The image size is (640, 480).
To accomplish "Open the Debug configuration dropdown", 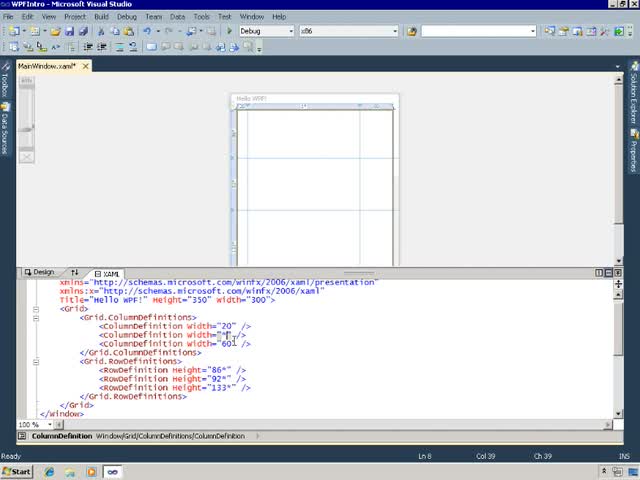I will [x=292, y=31].
